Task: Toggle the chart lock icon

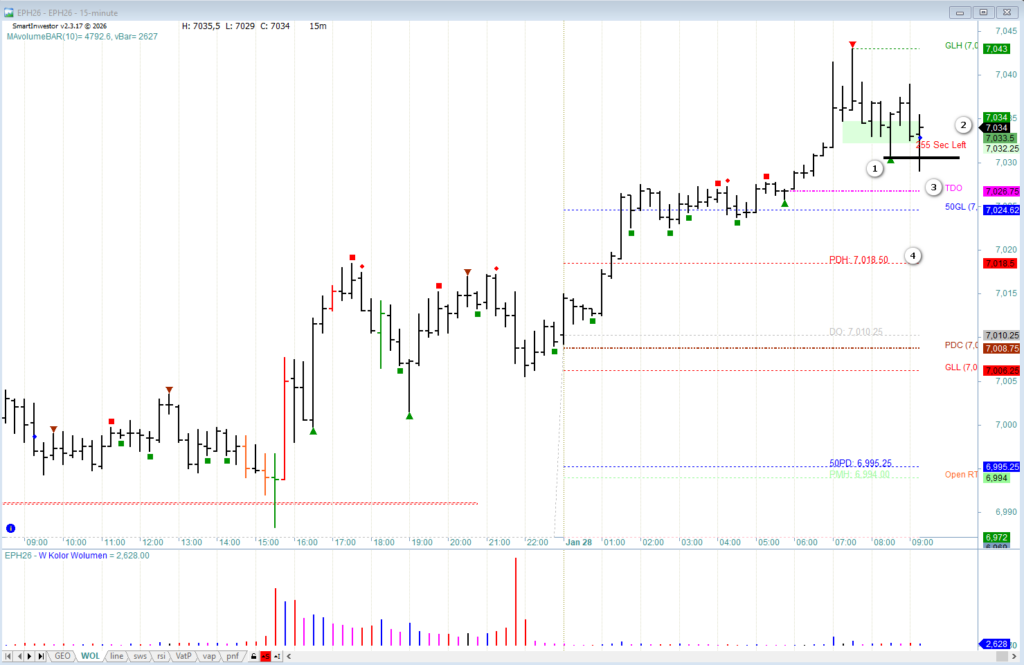Action: click(x=254, y=656)
